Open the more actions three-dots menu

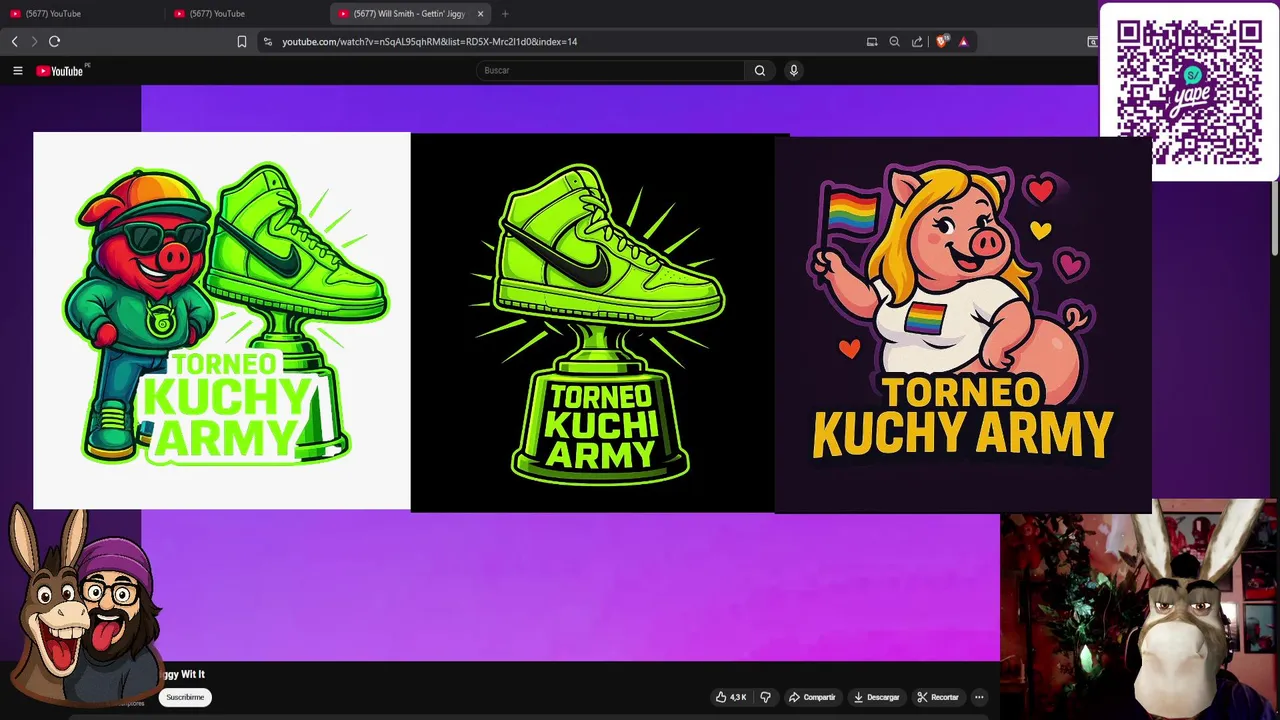click(979, 697)
